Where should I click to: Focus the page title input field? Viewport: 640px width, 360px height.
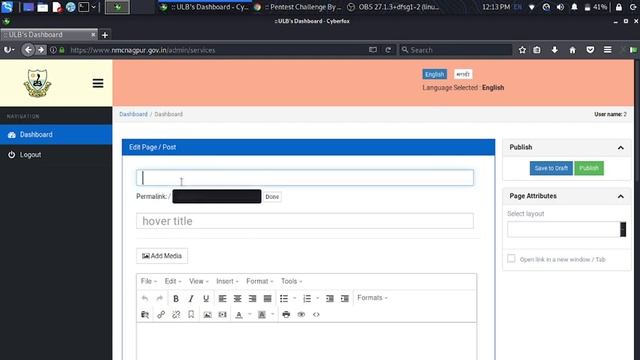(x=305, y=178)
